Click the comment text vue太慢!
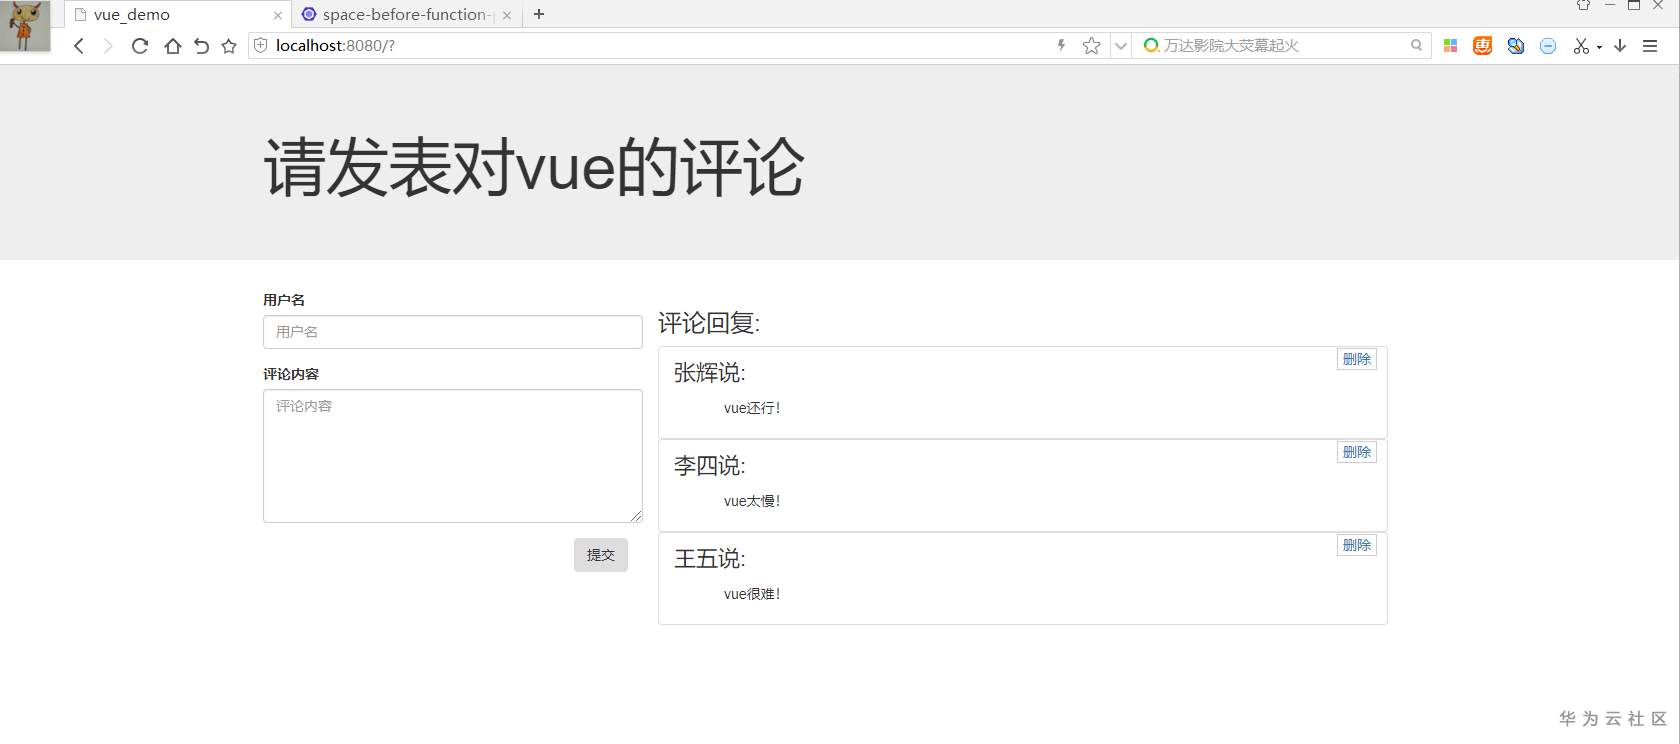This screenshot has height=744, width=1680. (x=752, y=501)
